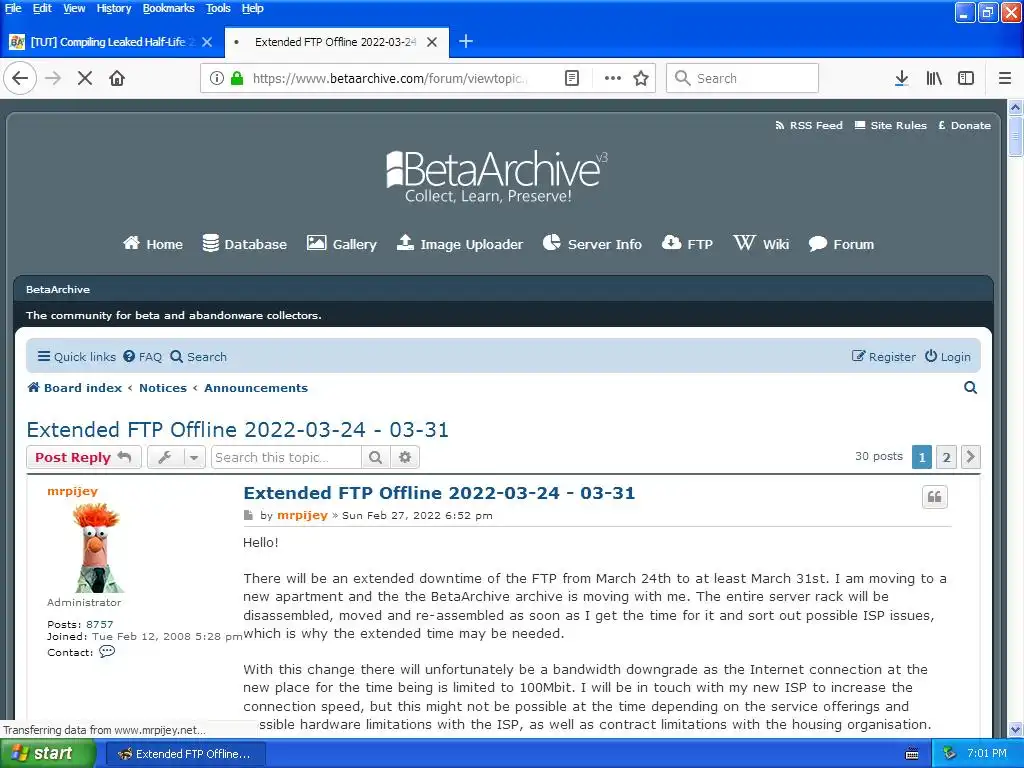Open Image Uploader in site navigation
This screenshot has width=1024, height=768.
coord(460,244)
